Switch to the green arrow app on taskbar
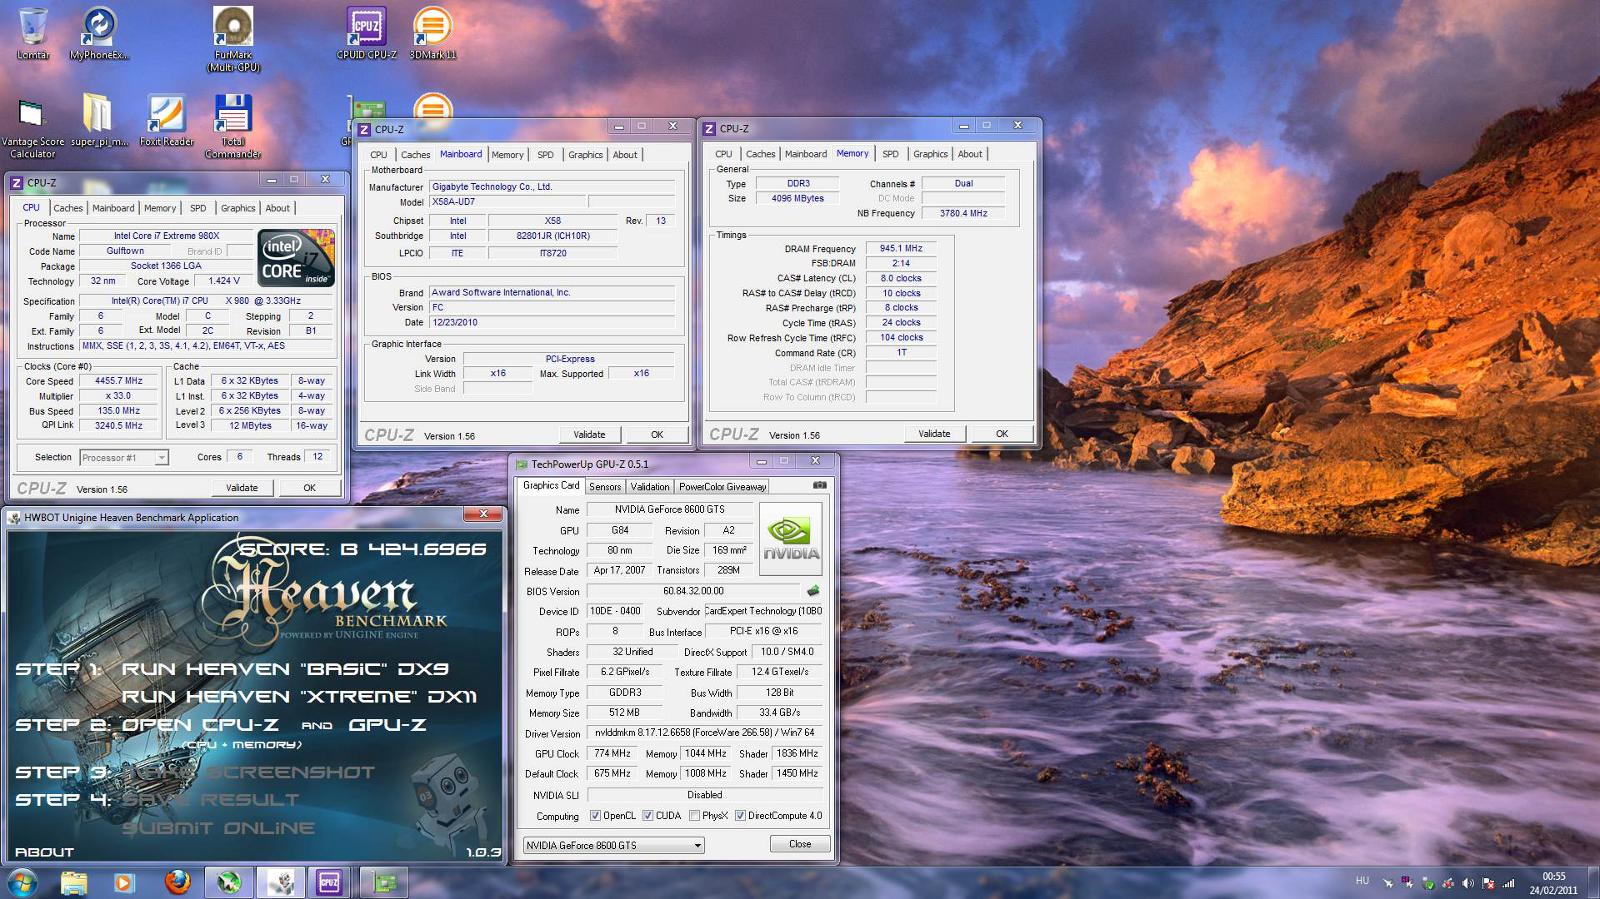This screenshot has width=1600, height=899. (229, 882)
